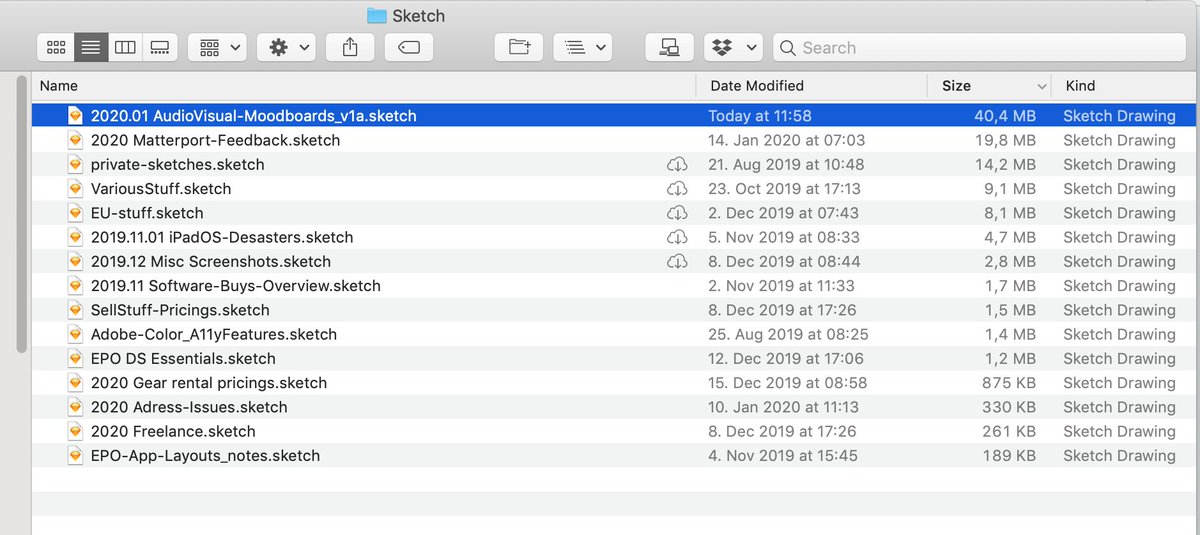Select SellStuff-Pricings.sketch file
The image size is (1200, 535).
pyautogui.click(x=616, y=310)
